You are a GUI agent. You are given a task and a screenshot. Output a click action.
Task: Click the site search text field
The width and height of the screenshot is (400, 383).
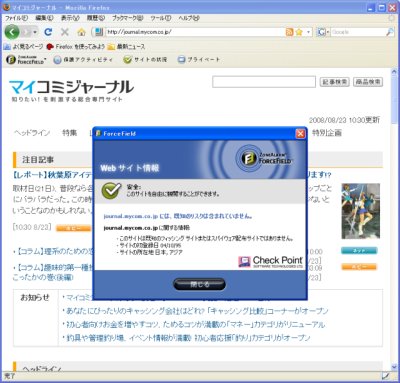[x=264, y=82]
